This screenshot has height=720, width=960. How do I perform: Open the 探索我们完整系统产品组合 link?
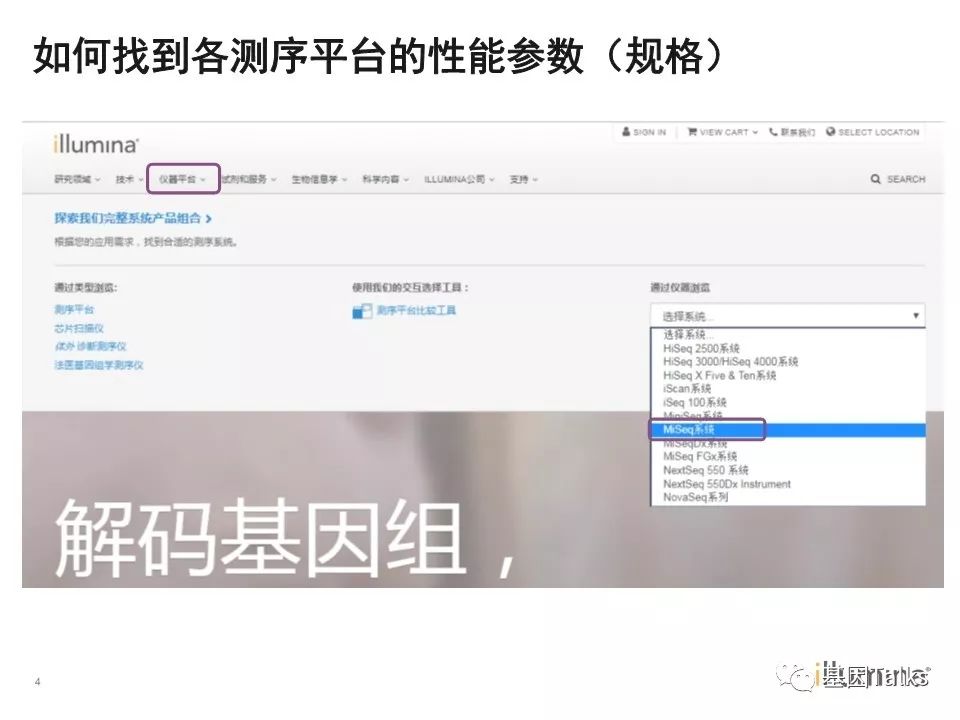pos(132,217)
